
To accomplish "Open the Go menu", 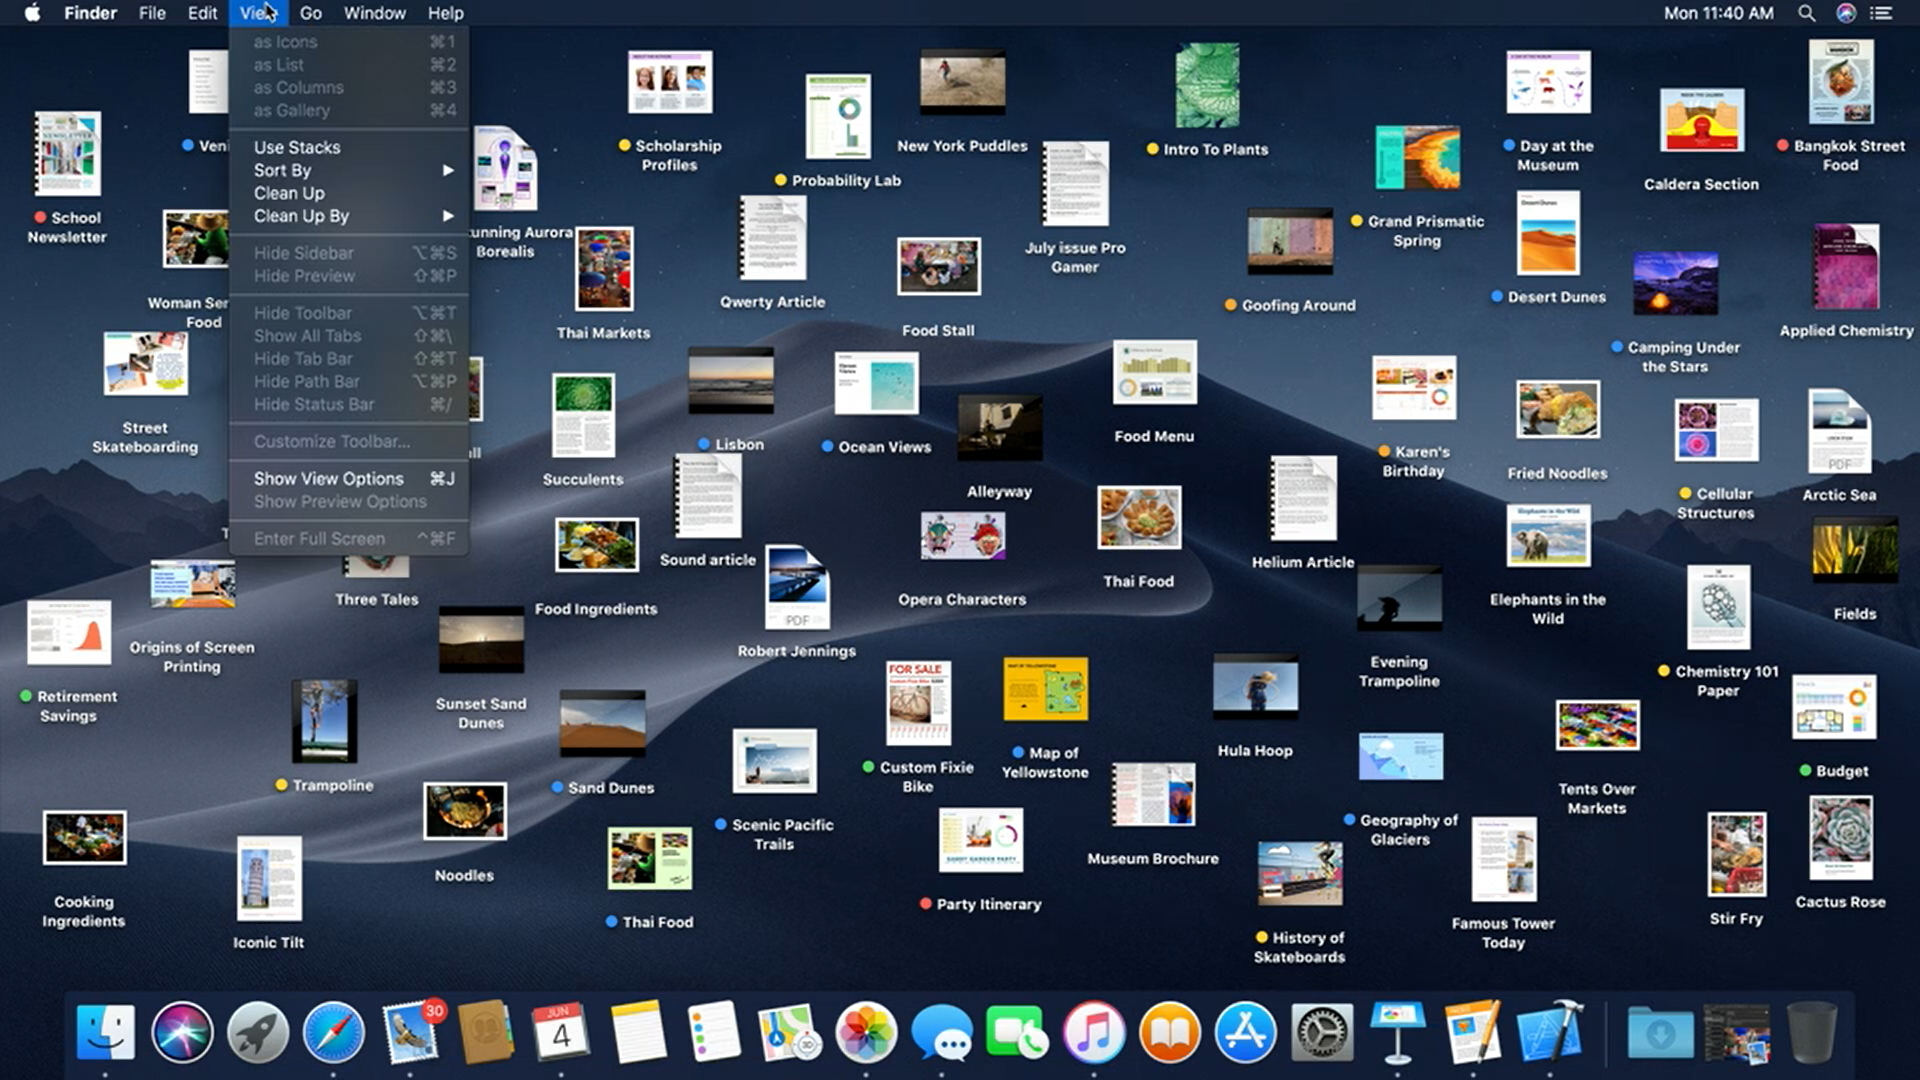I will [x=311, y=13].
